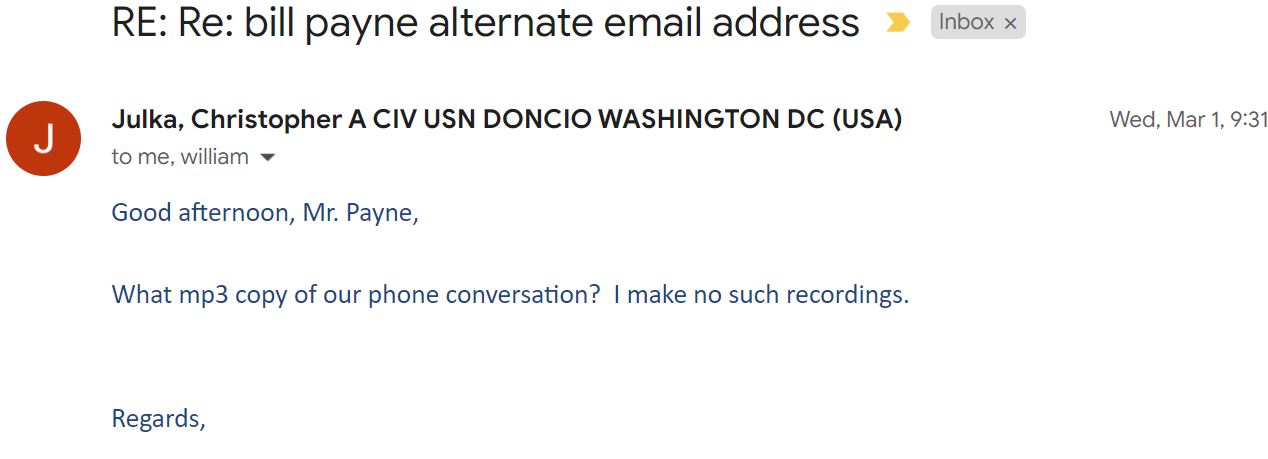Click the 'Good afternoon, Mr. Payne,' greeting
Viewport: 1268px width, 459px height.
click(265, 213)
